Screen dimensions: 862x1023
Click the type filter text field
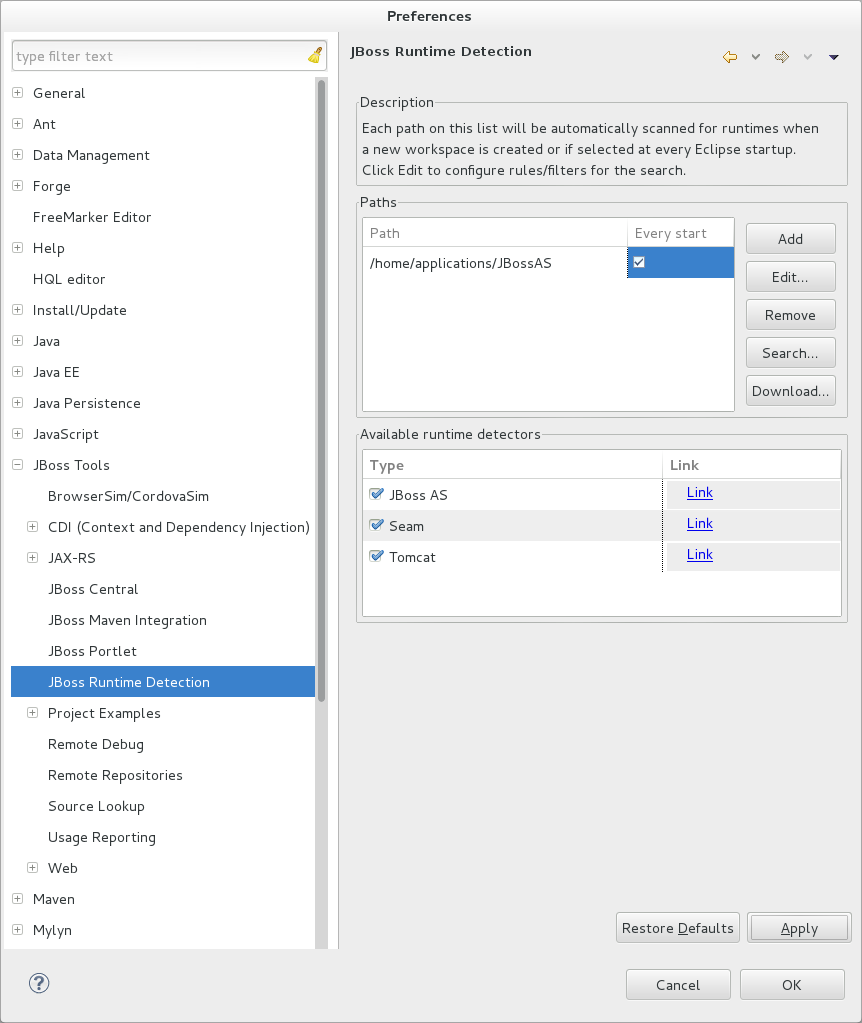(150, 55)
